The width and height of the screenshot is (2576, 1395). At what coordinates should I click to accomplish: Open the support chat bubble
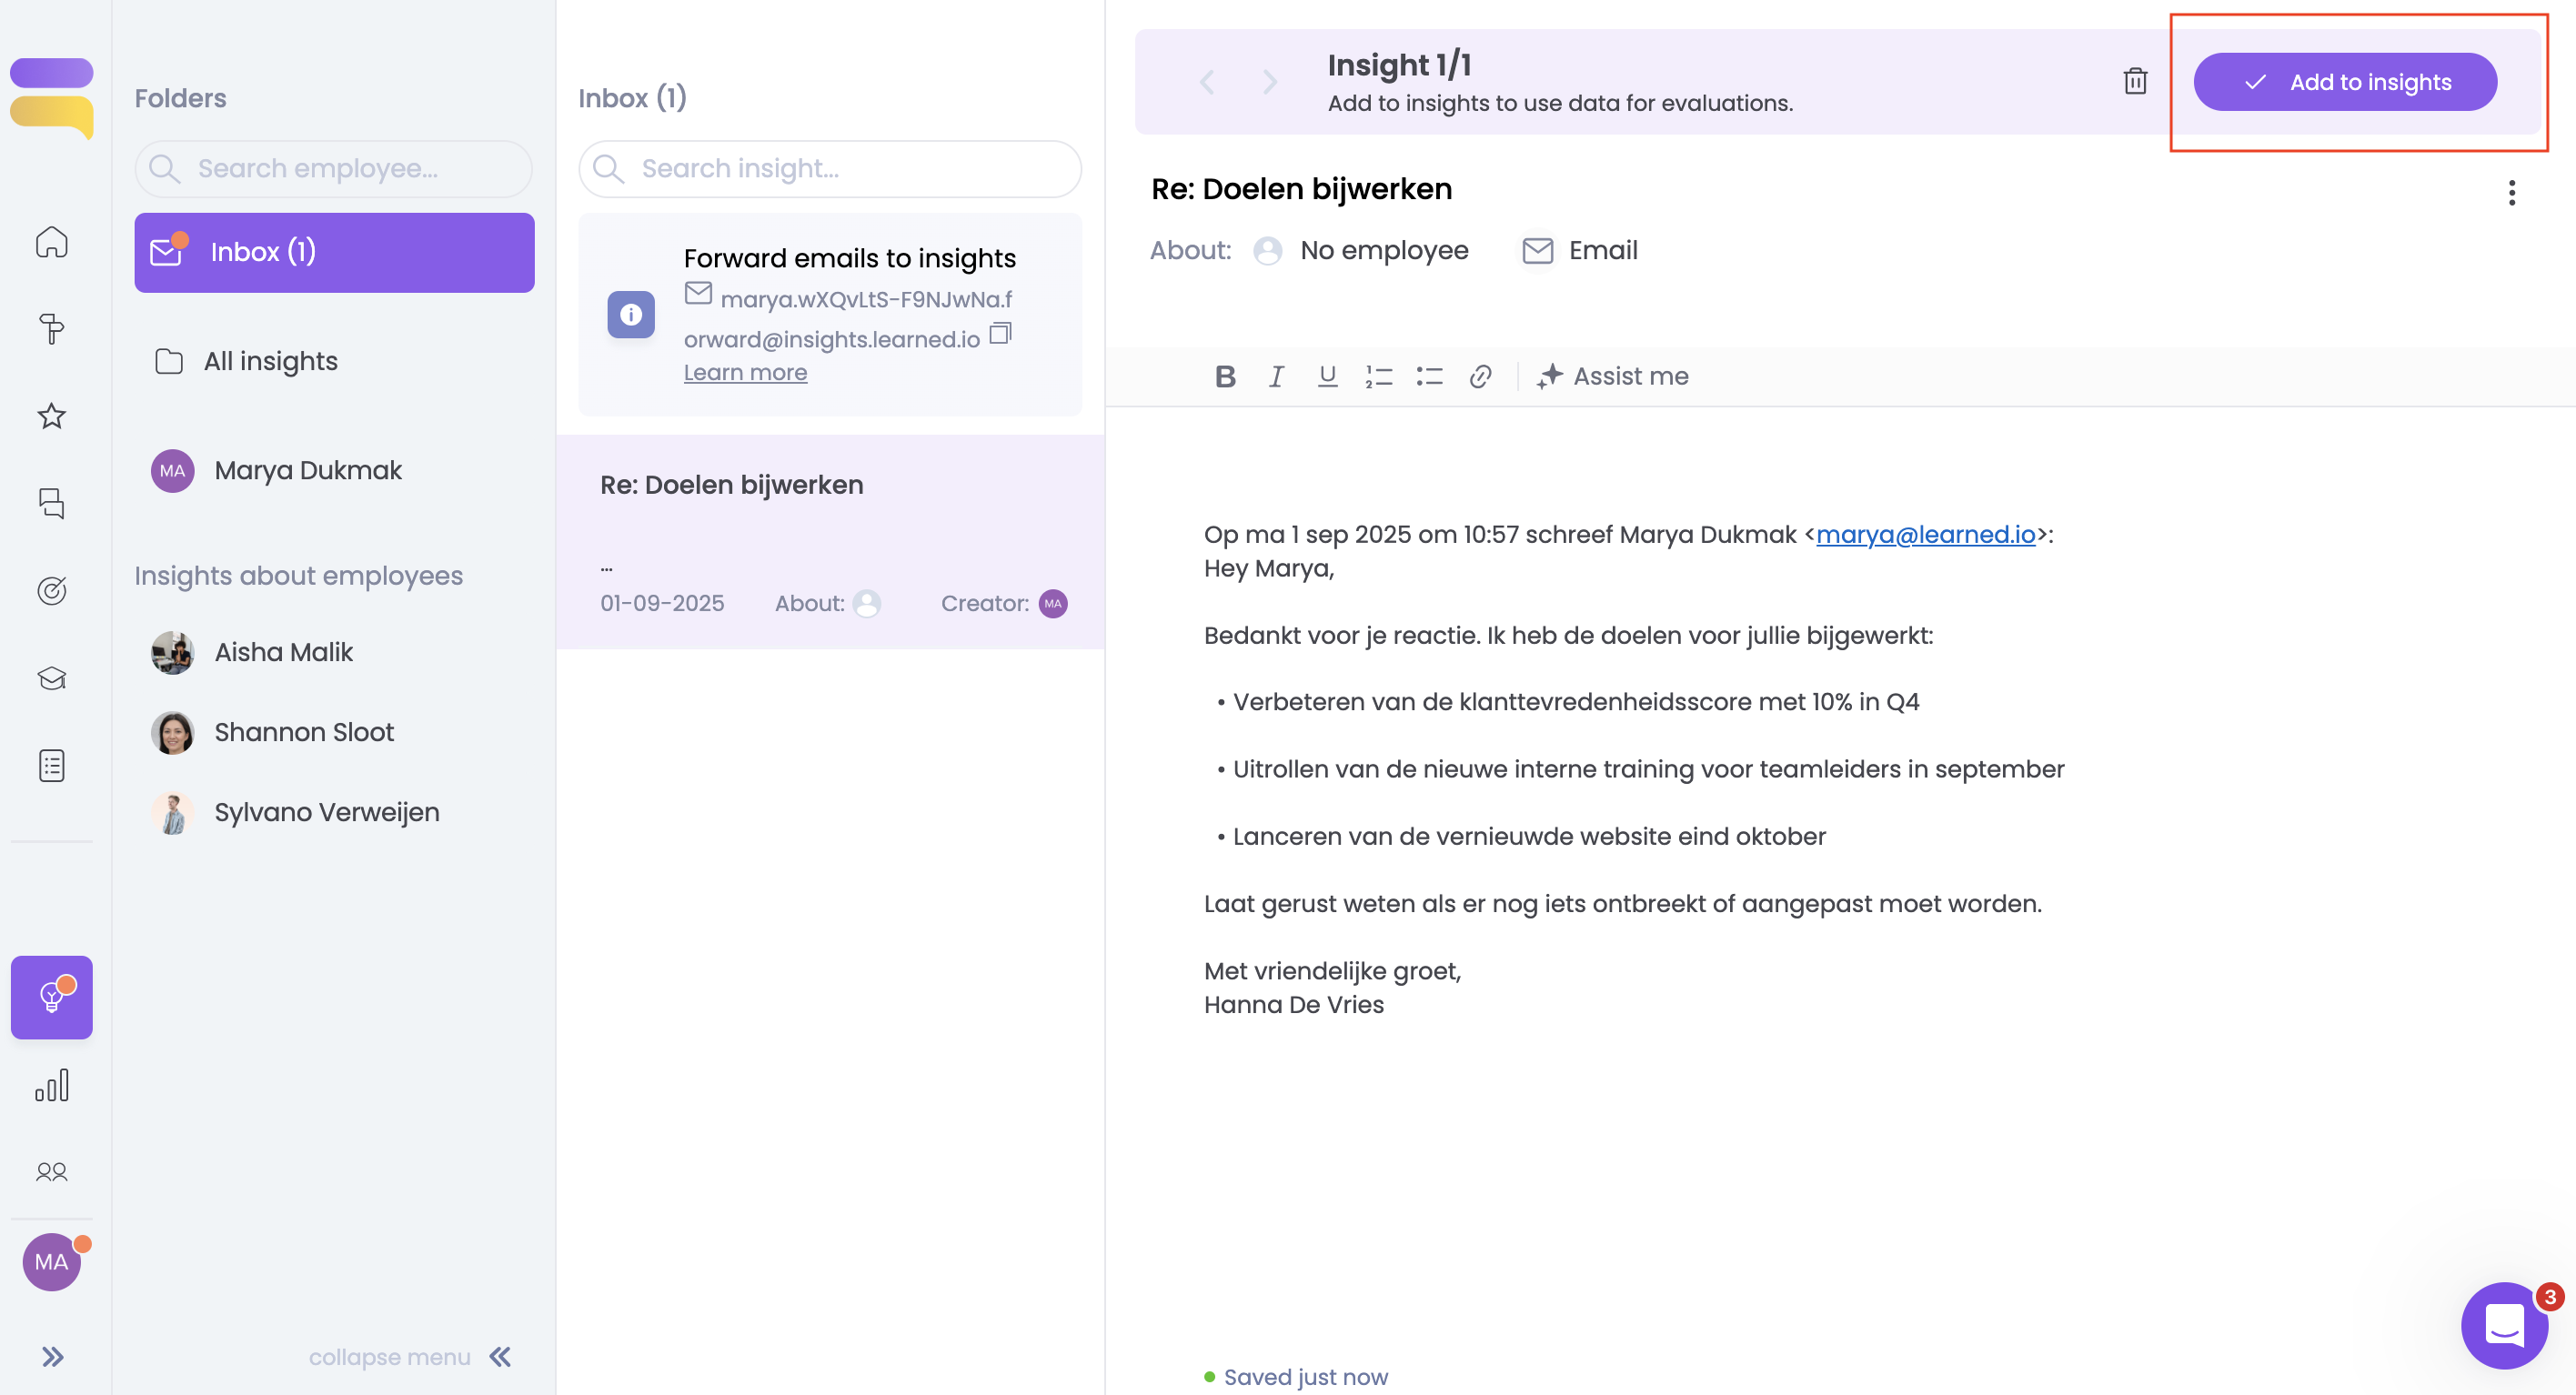[2503, 1325]
